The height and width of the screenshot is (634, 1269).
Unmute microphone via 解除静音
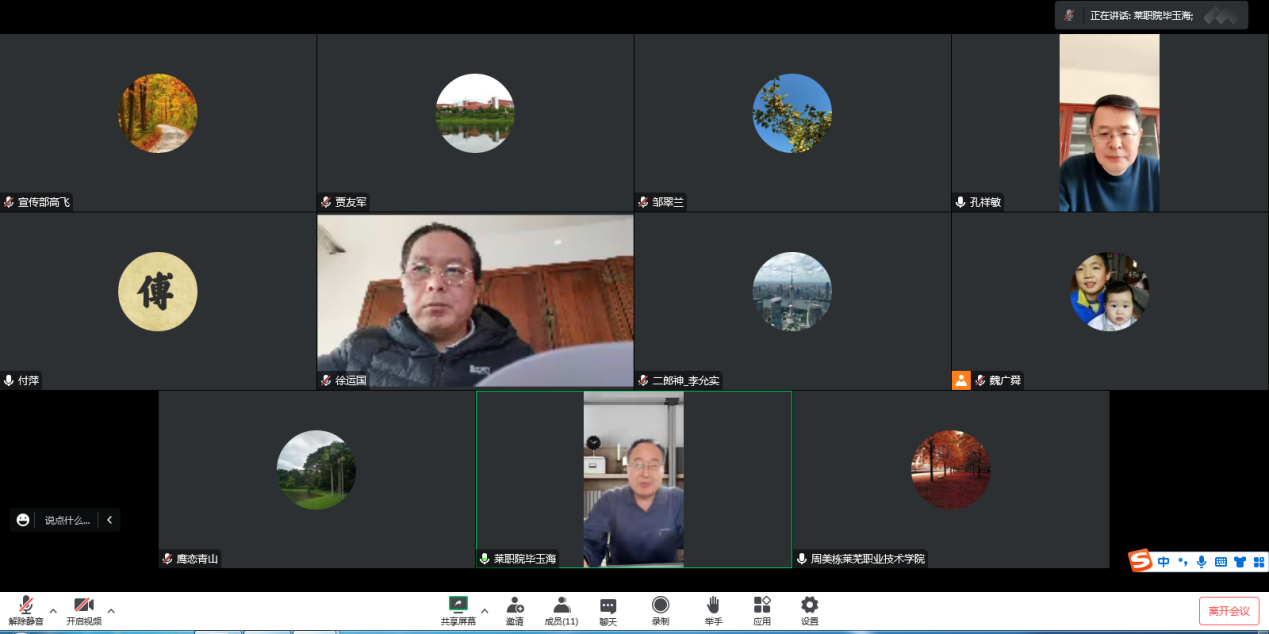click(x=26, y=606)
